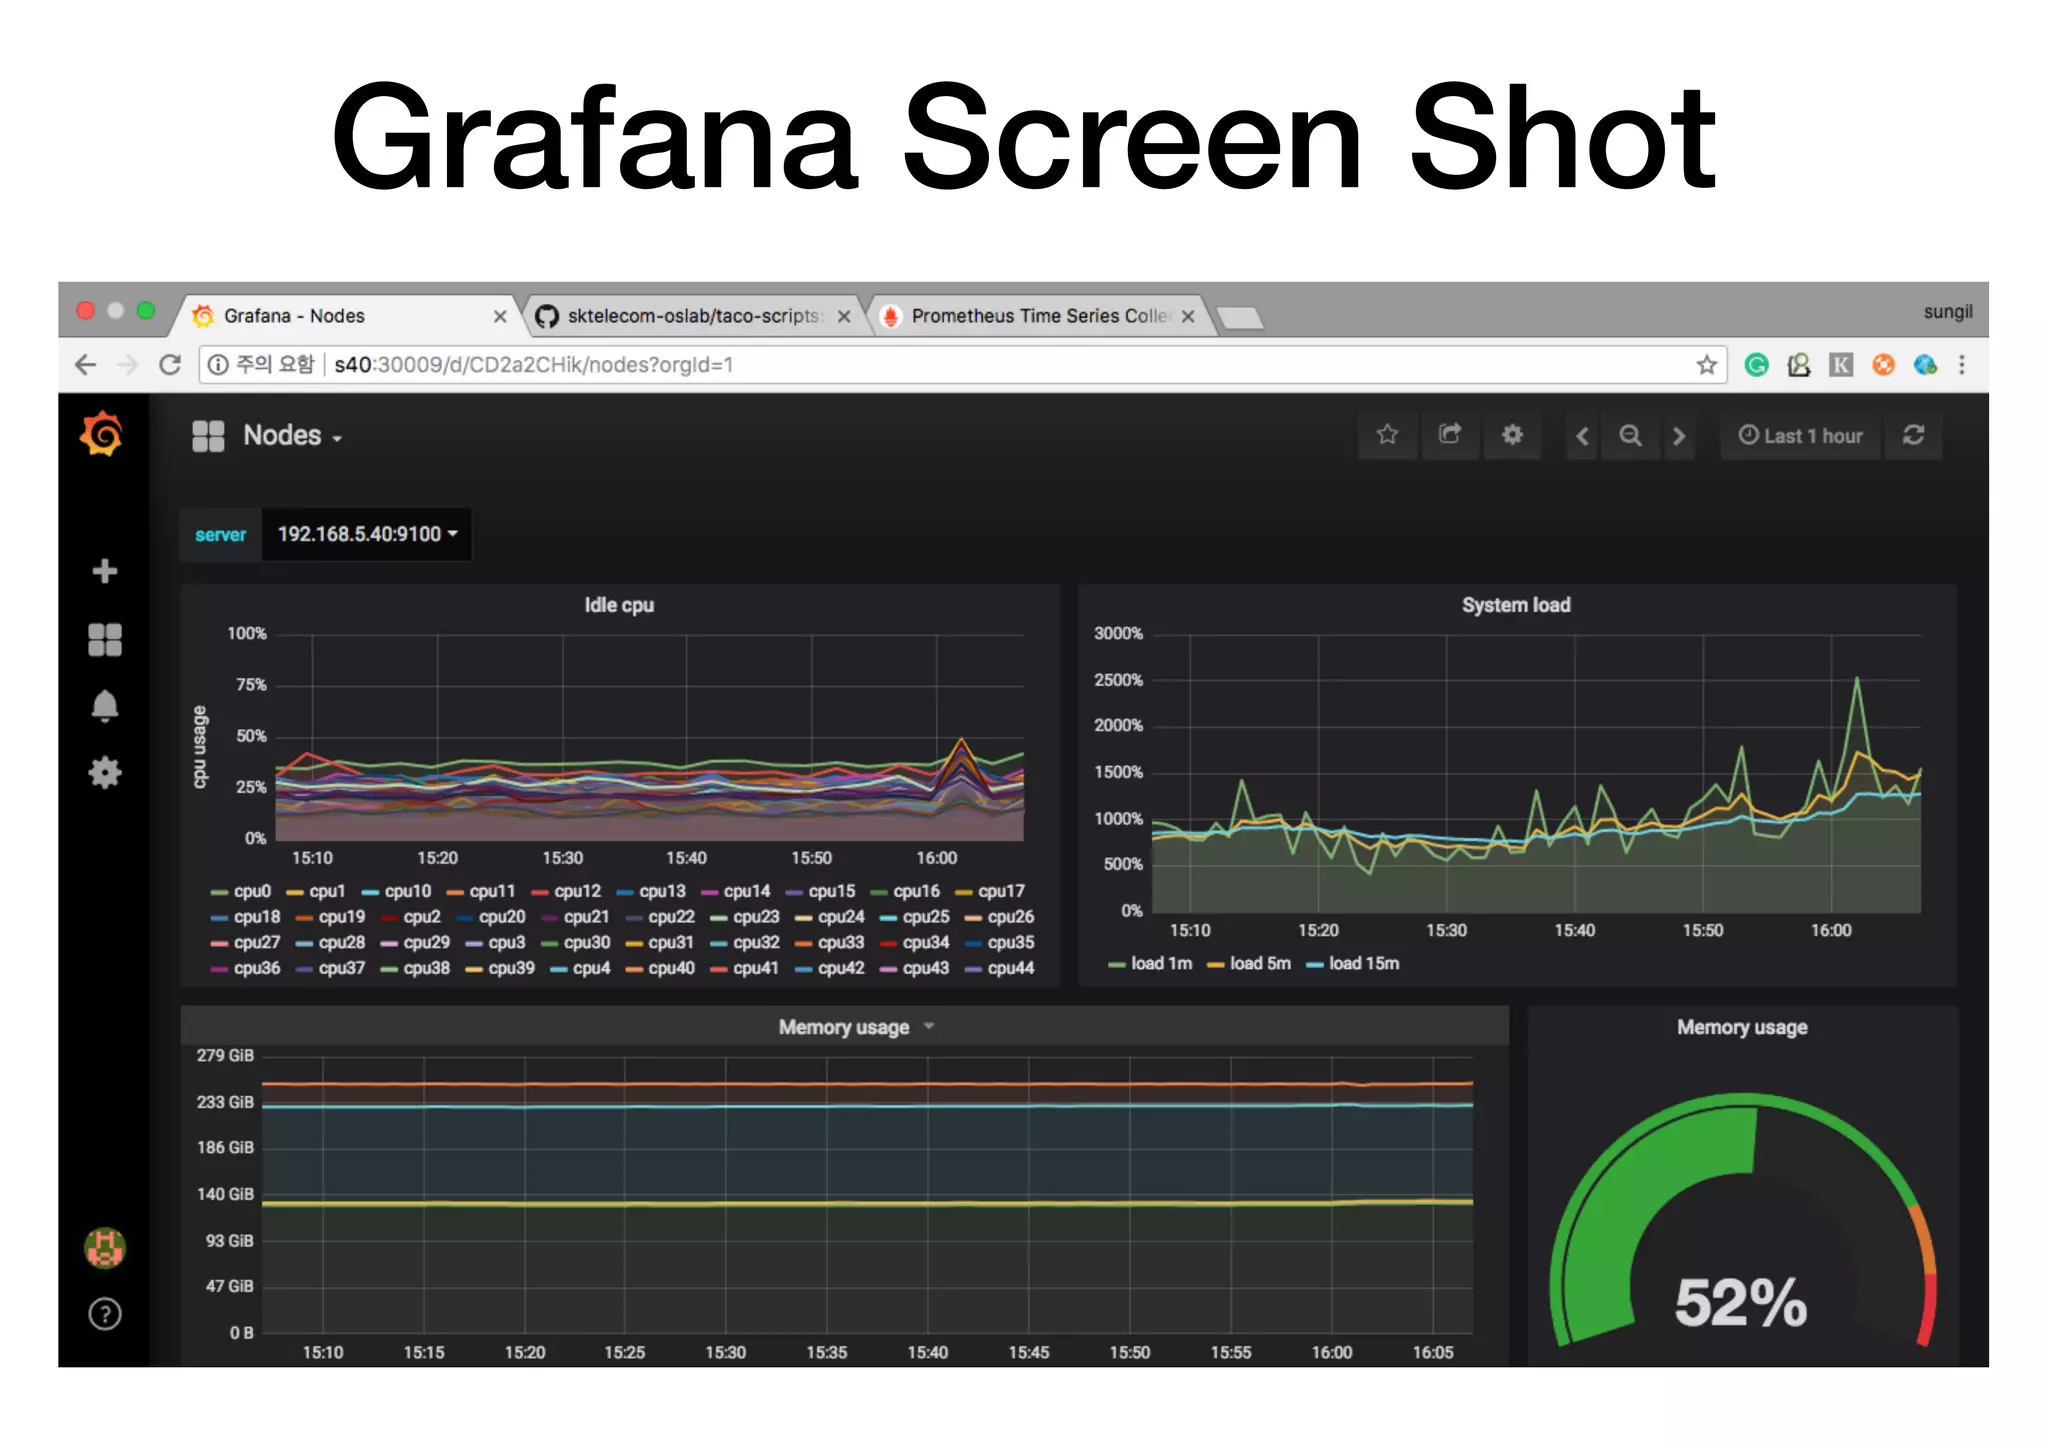Click the Share dashboard icon
The image size is (2048, 1447).
[x=1449, y=435]
